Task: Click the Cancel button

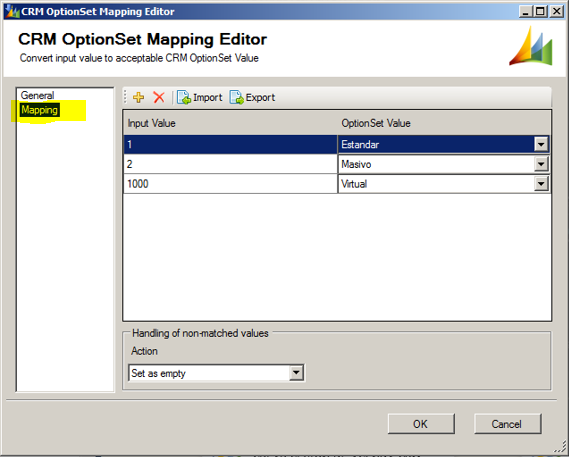Action: 508,424
